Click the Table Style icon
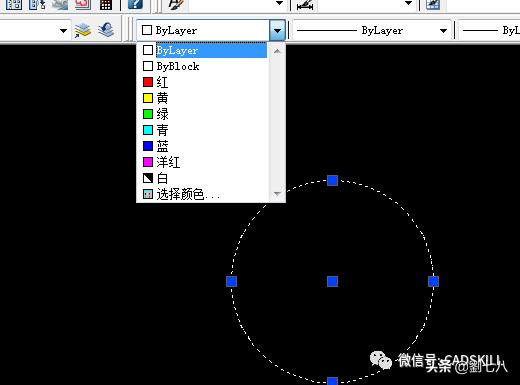 coord(433,4)
